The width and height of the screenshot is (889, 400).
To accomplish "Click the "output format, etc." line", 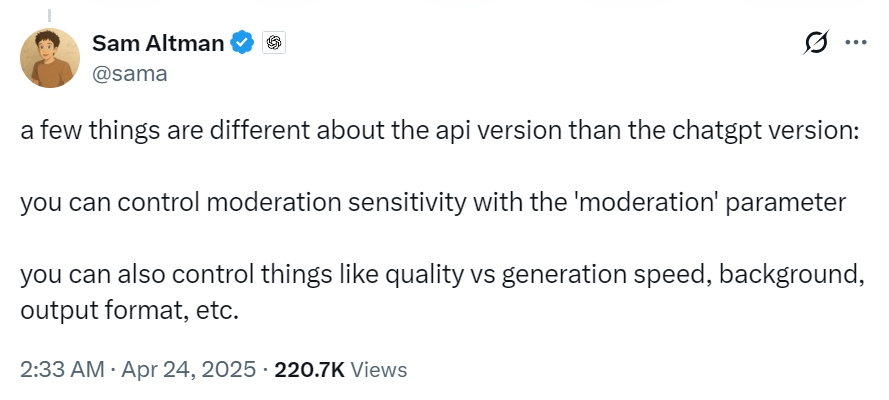I will [129, 309].
